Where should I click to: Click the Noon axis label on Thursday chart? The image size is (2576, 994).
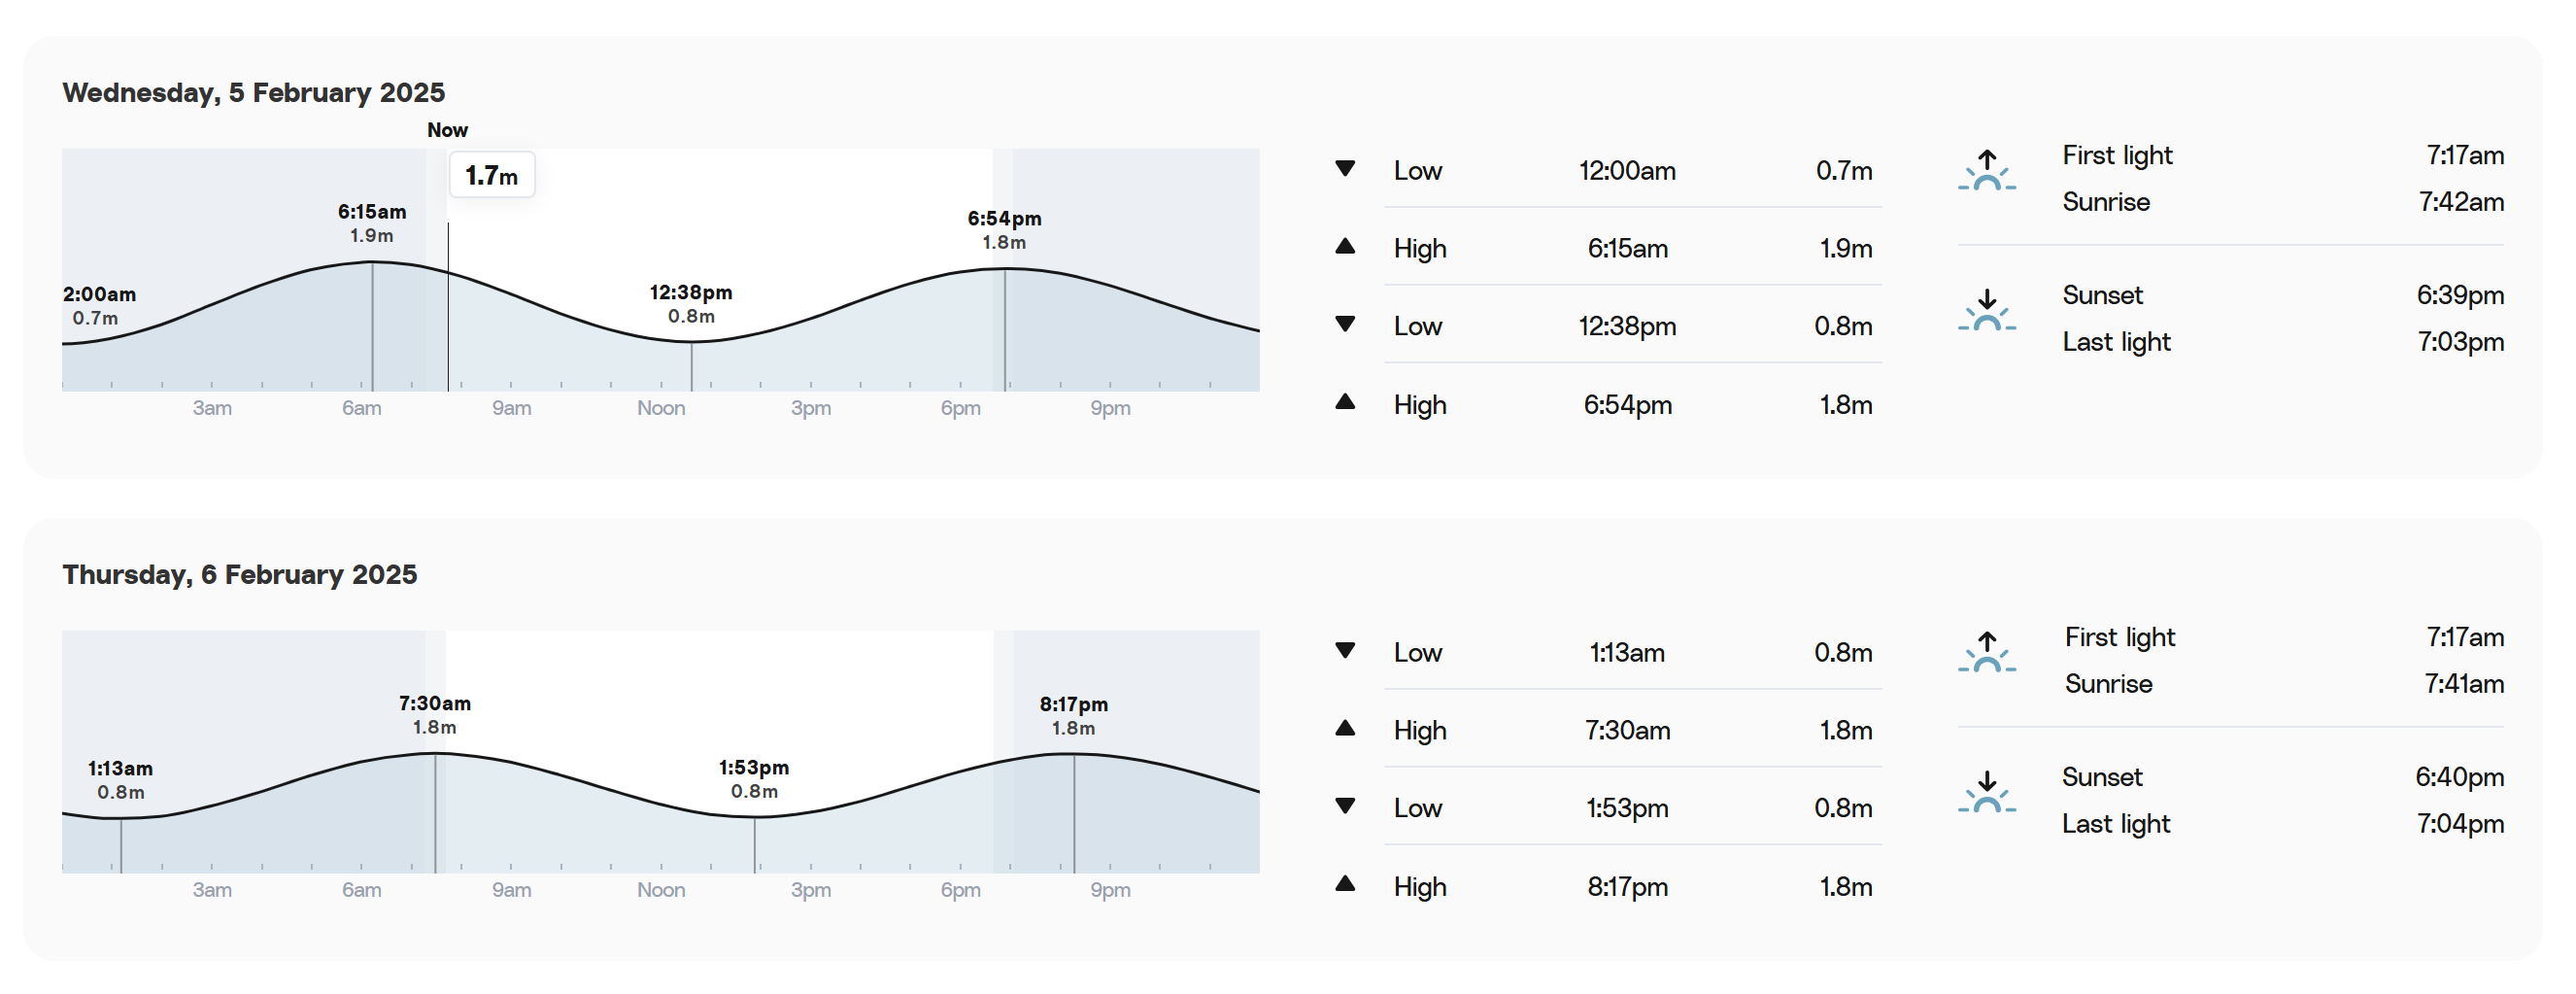pos(661,890)
